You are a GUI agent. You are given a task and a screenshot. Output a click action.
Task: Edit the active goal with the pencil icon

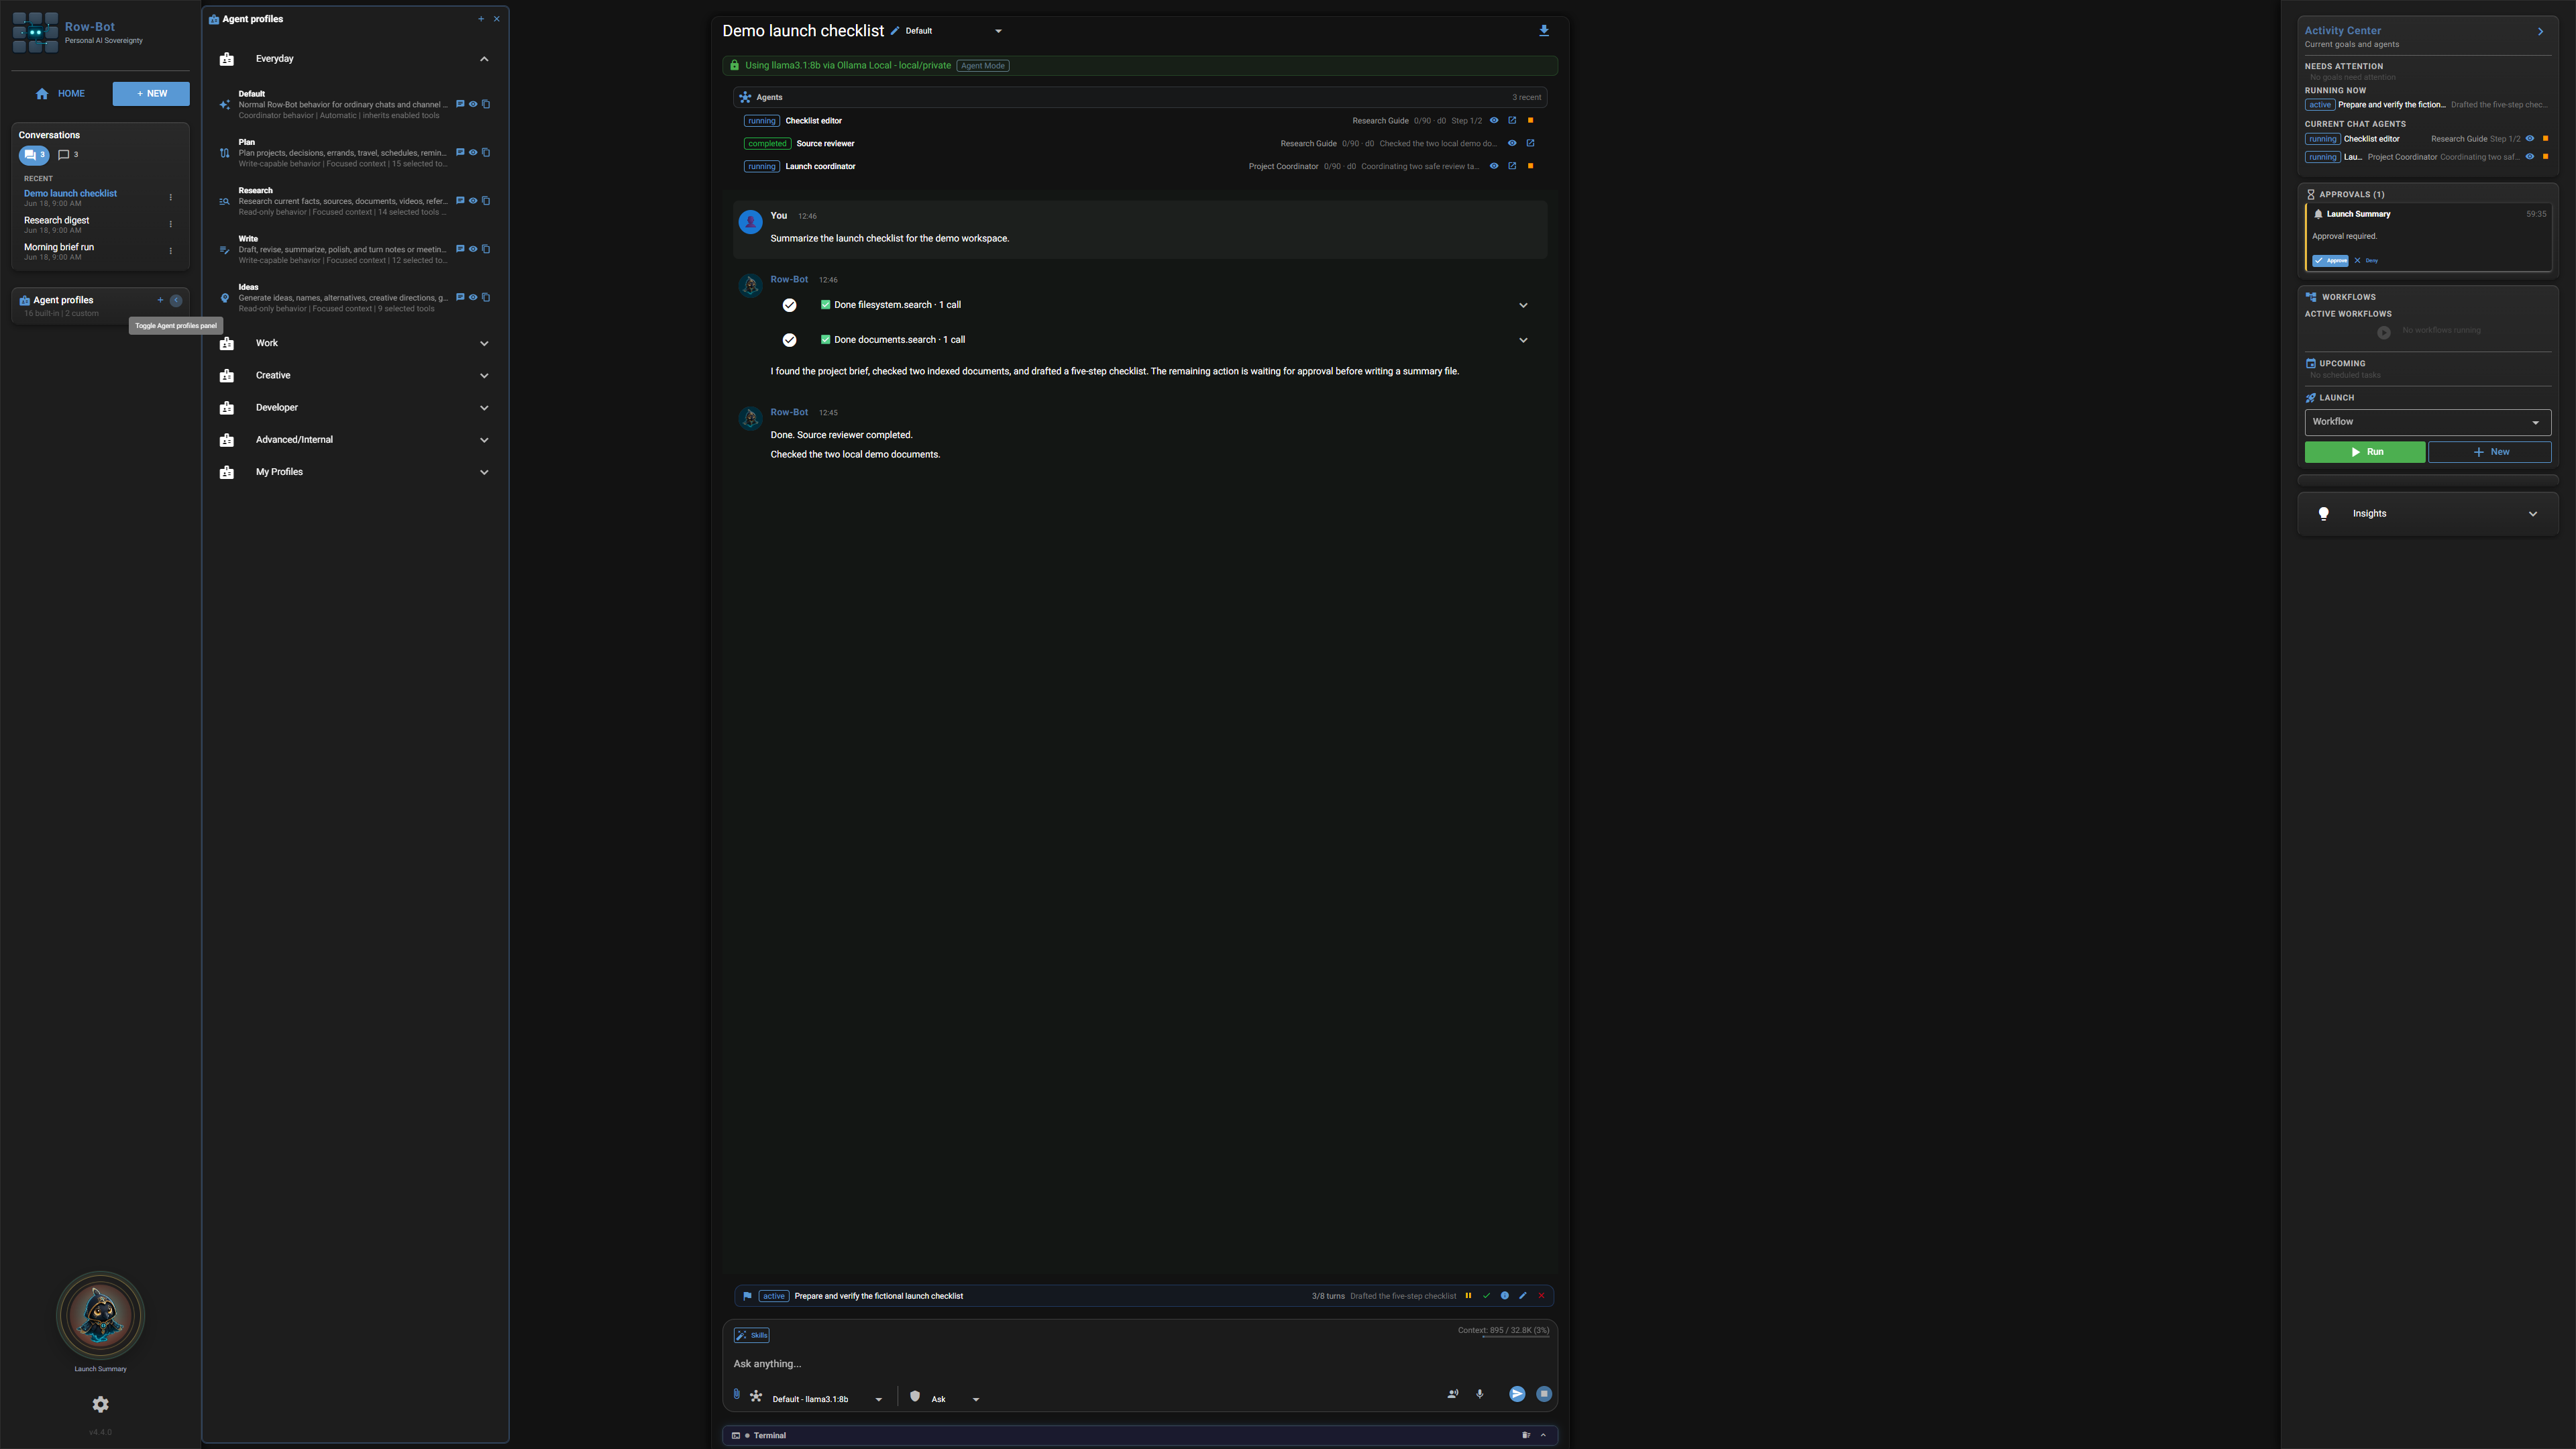point(1523,1296)
